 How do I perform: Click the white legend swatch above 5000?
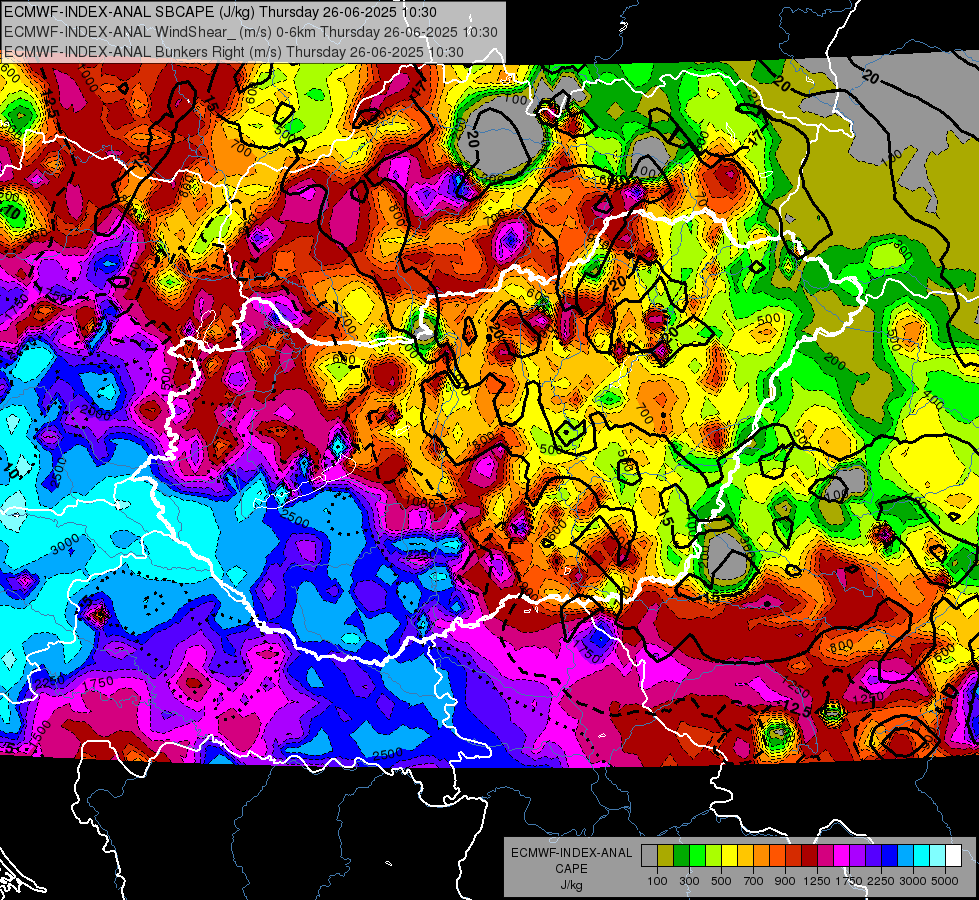[x=954, y=856]
